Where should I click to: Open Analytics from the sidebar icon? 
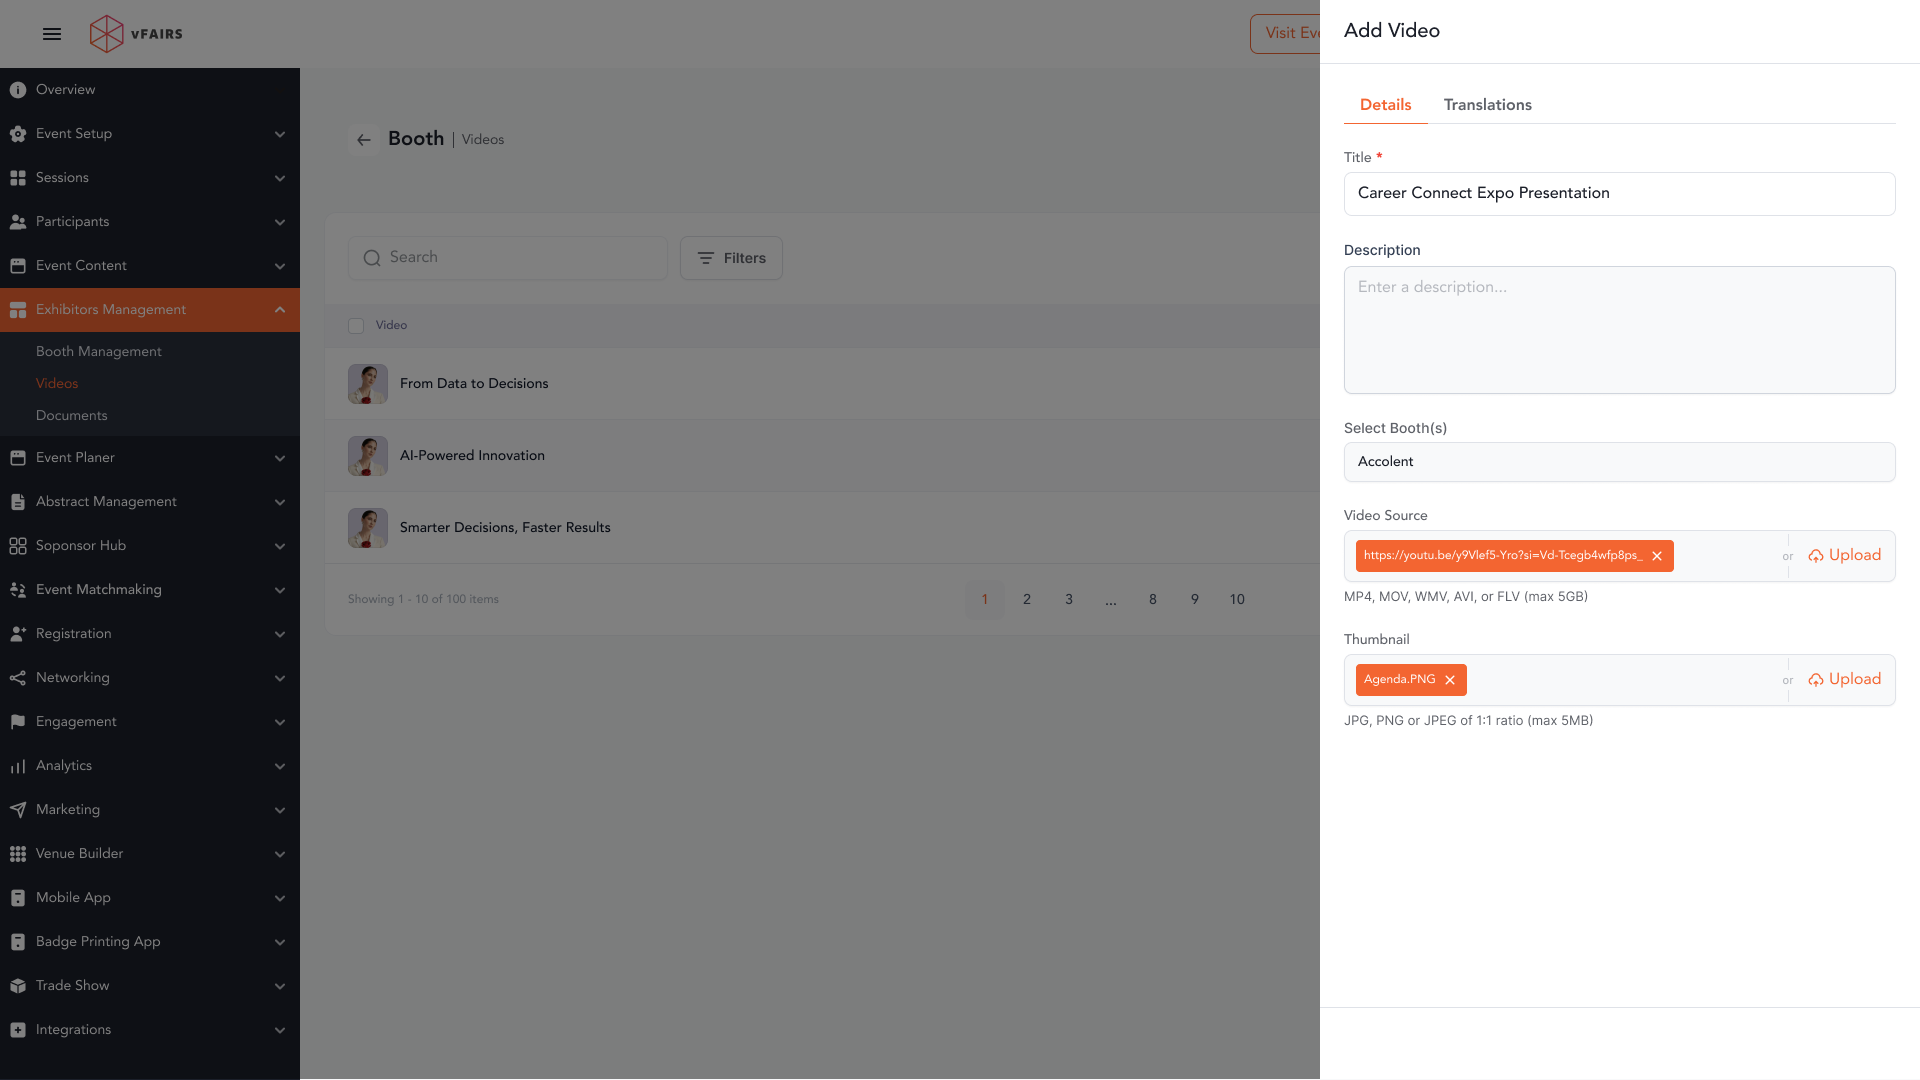tap(18, 766)
